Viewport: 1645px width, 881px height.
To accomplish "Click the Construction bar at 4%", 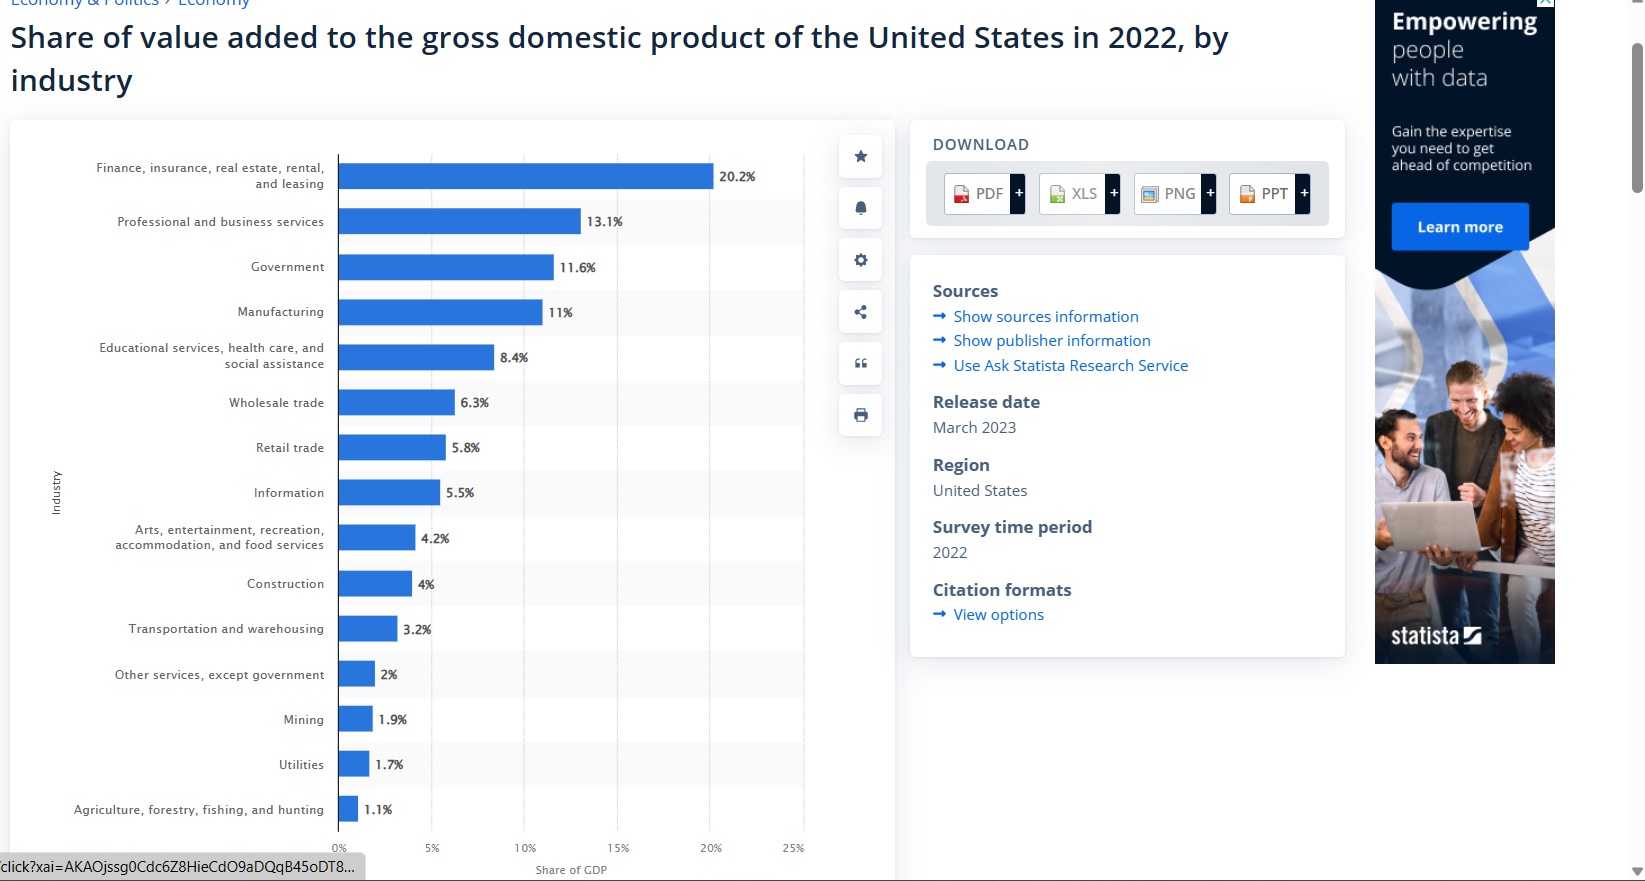I will (x=376, y=584).
